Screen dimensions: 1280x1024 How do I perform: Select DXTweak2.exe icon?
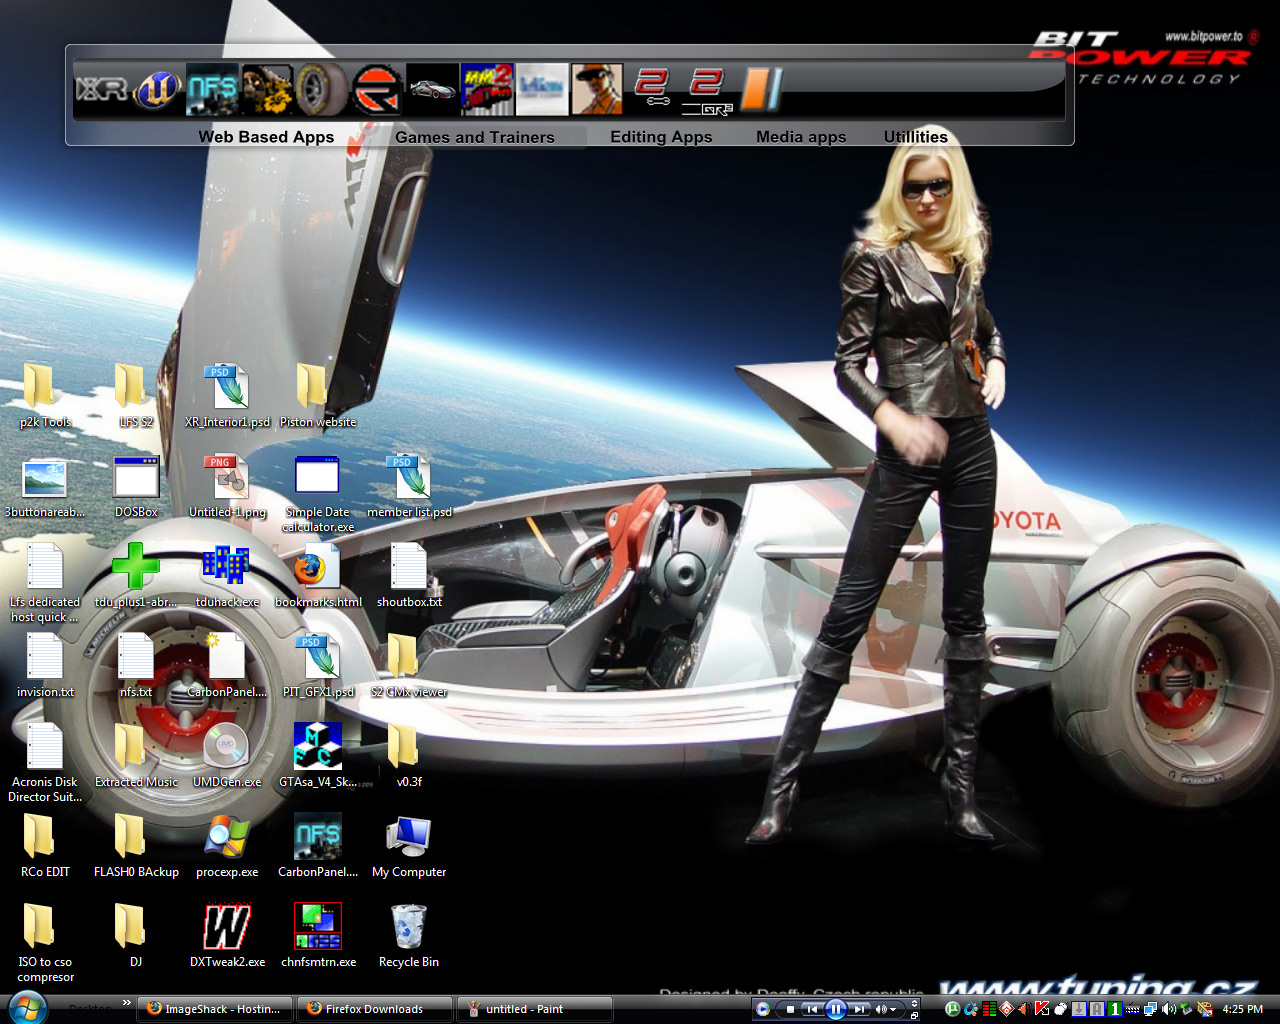(x=227, y=936)
